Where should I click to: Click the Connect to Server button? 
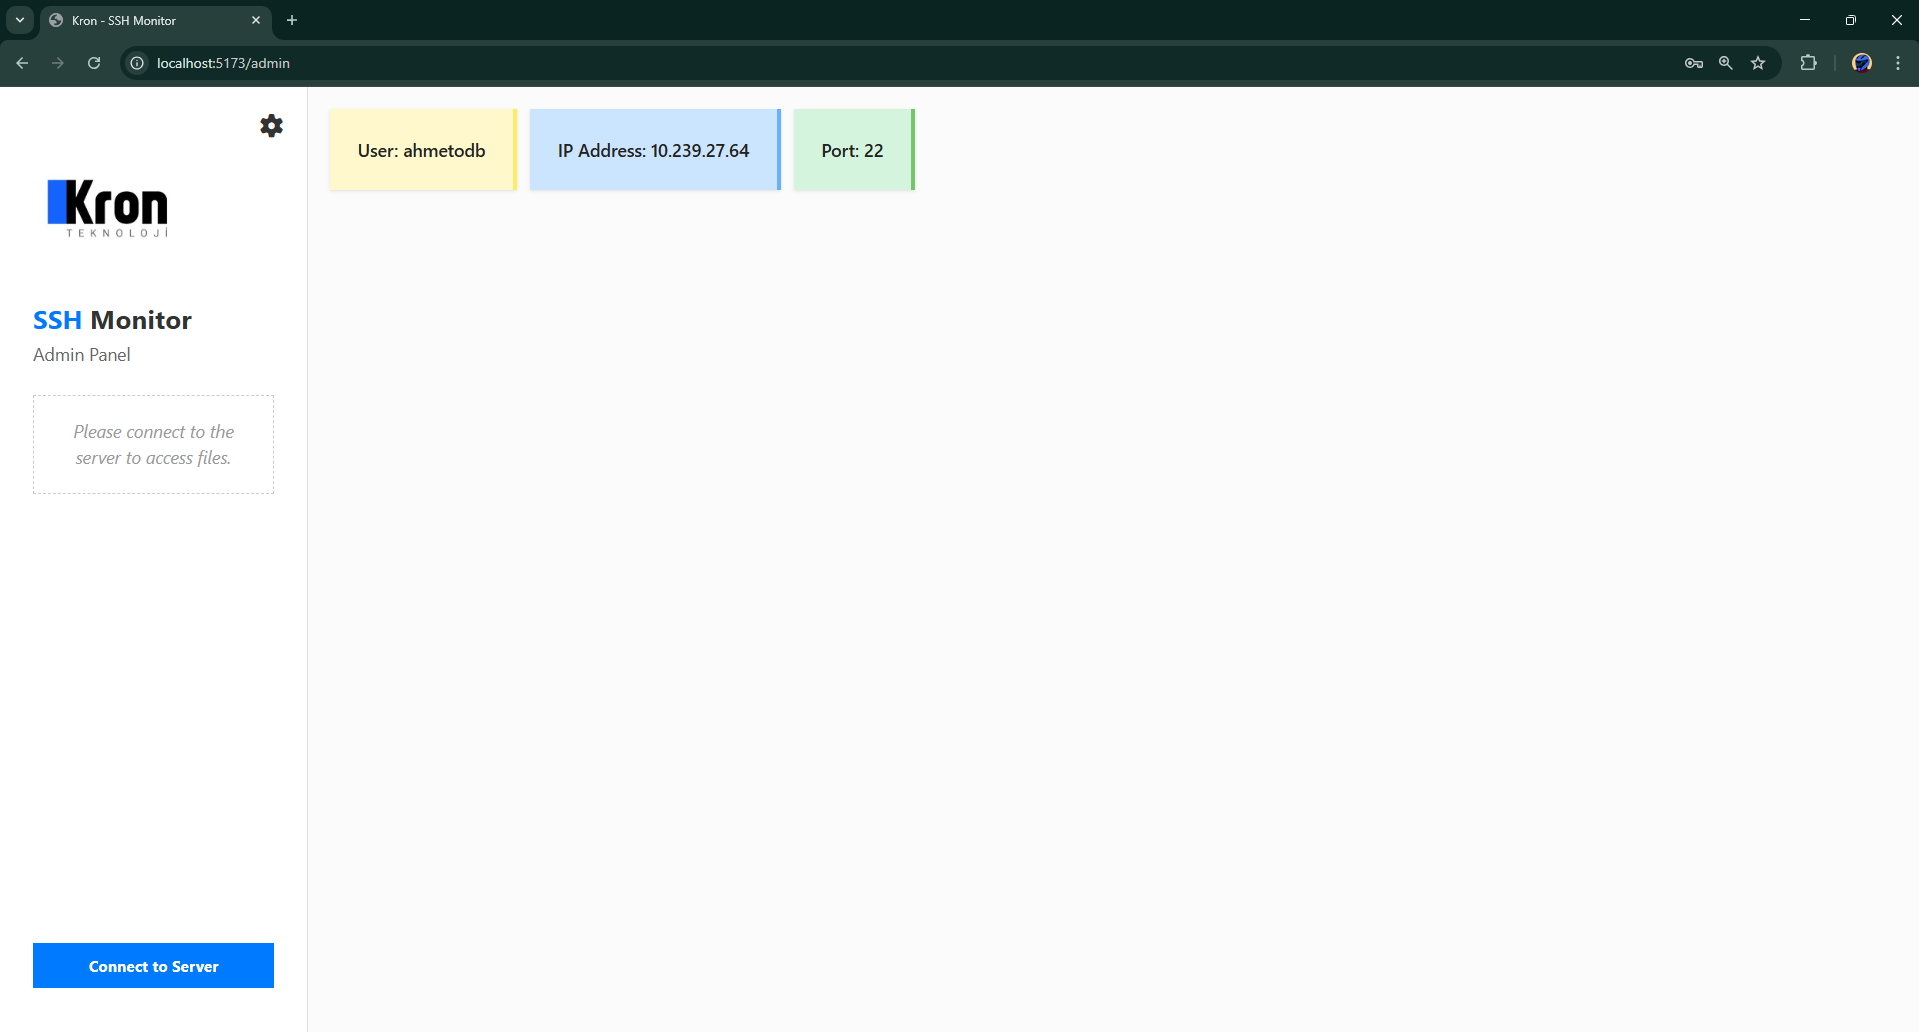coord(152,965)
